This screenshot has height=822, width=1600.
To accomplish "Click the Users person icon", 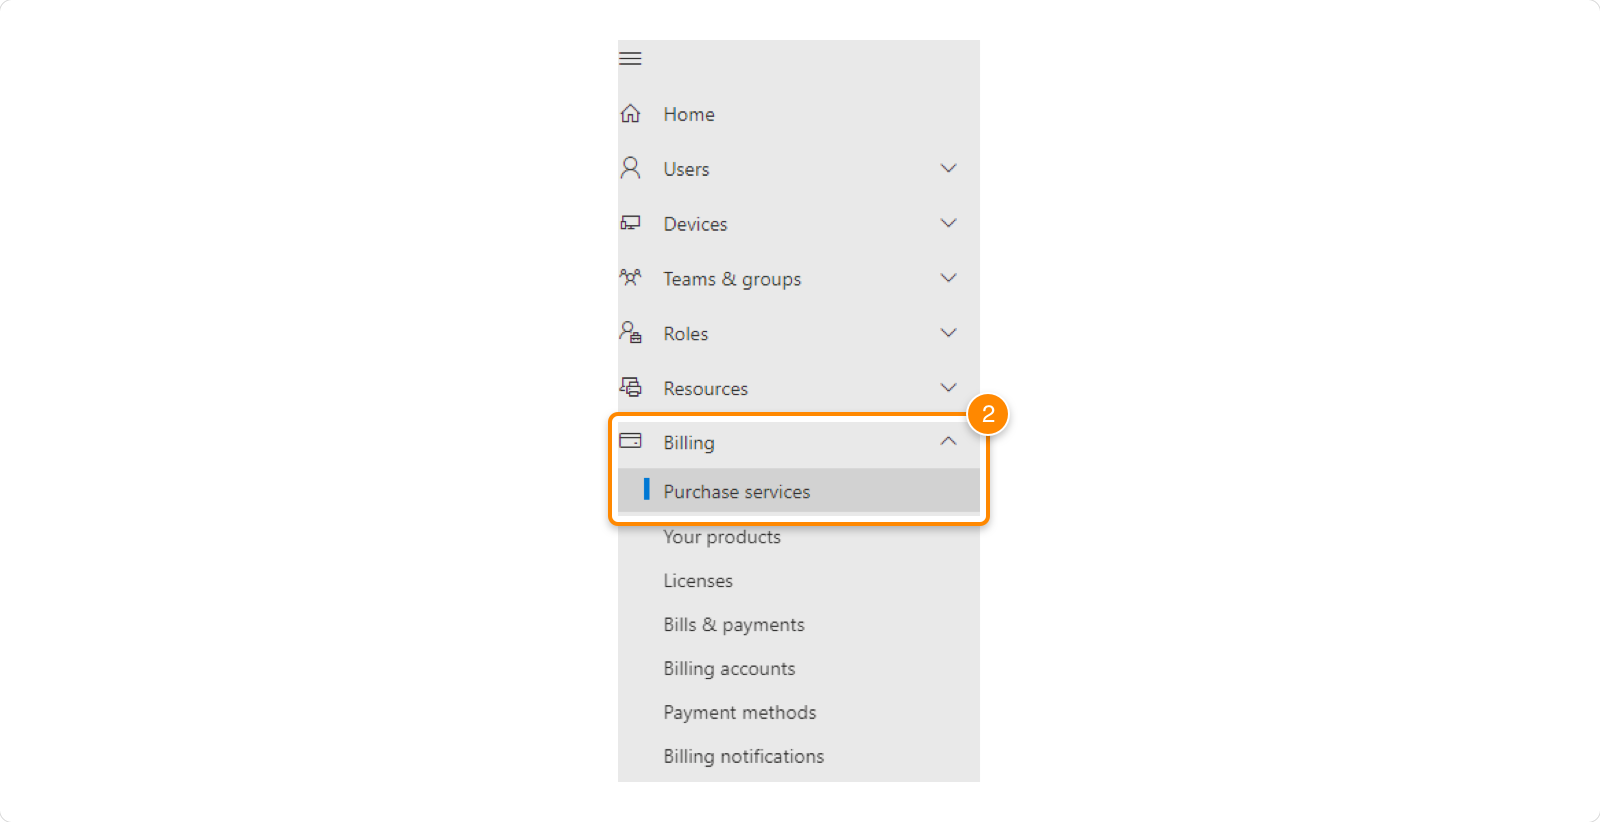I will coord(630,168).
